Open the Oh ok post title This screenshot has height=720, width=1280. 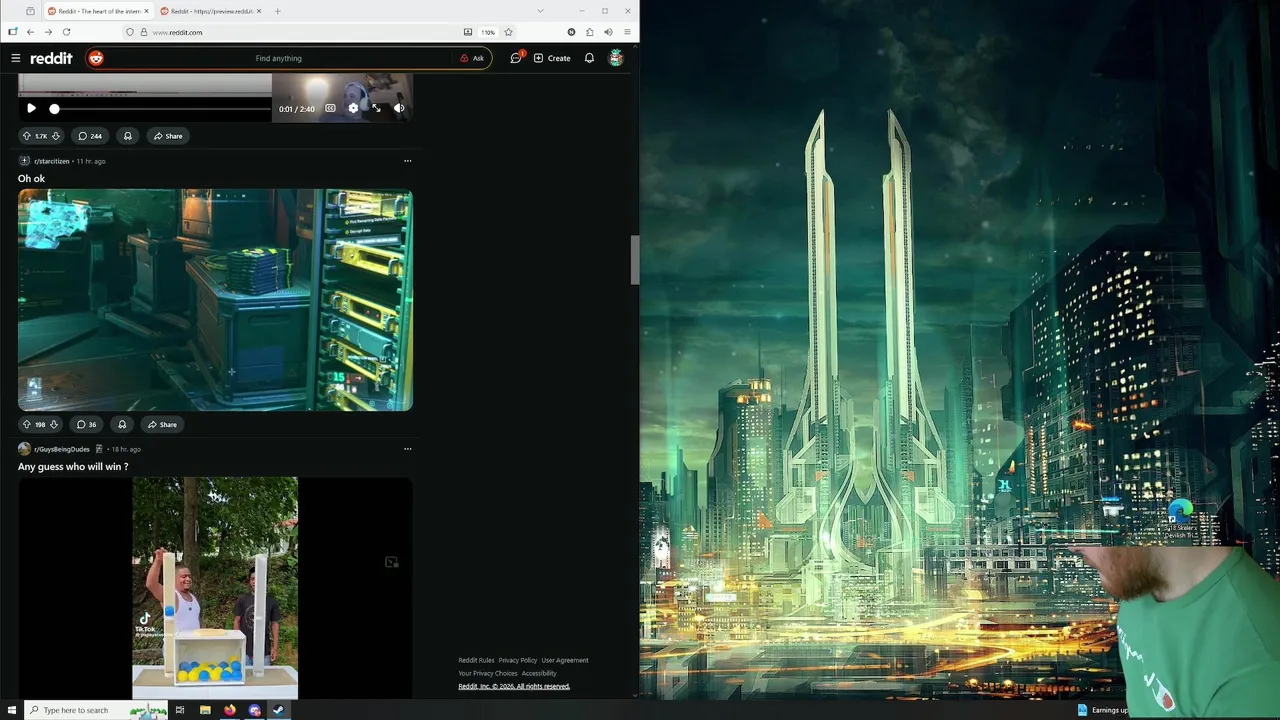click(31, 179)
